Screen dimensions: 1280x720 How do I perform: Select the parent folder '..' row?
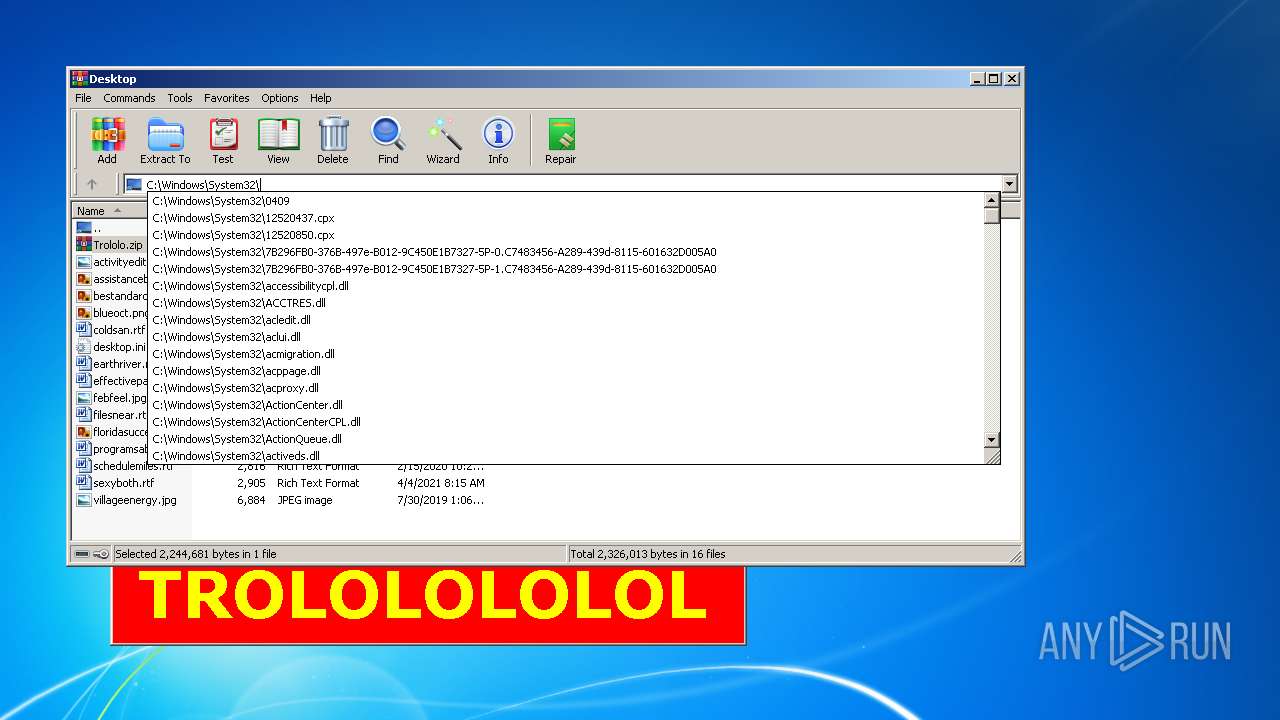pyautogui.click(x=111, y=228)
